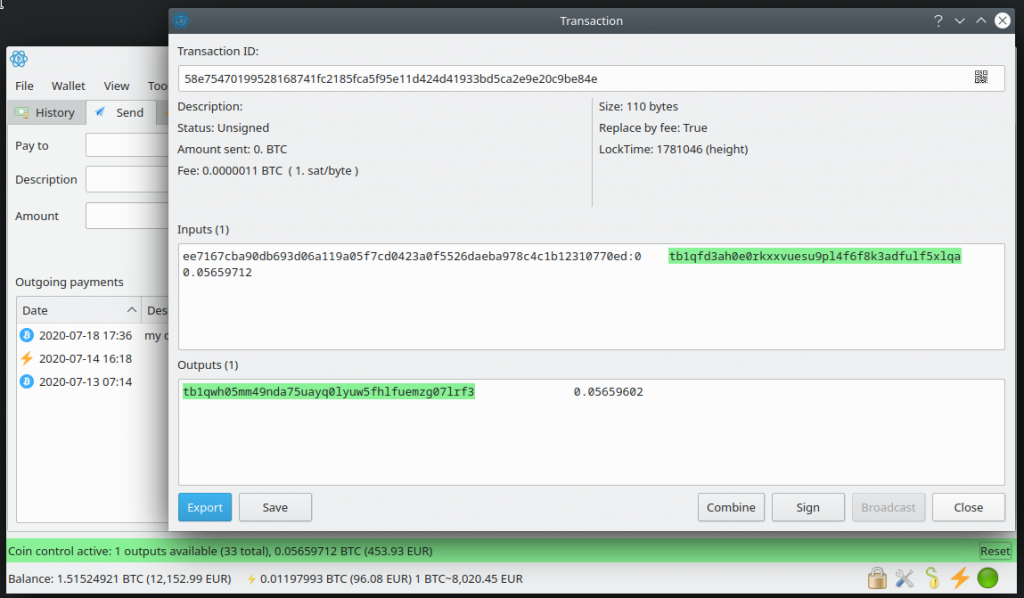1024x598 pixels.
Task: Open the Lightning network icon in status bar
Action: pyautogui.click(x=959, y=578)
